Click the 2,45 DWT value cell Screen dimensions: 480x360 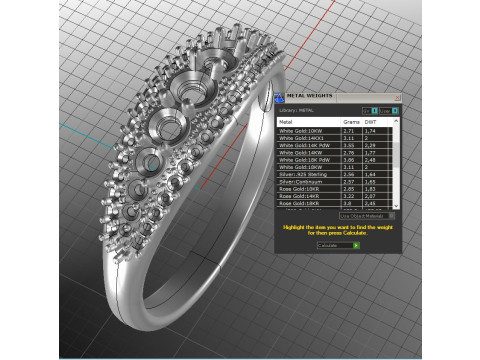[x=375, y=203]
